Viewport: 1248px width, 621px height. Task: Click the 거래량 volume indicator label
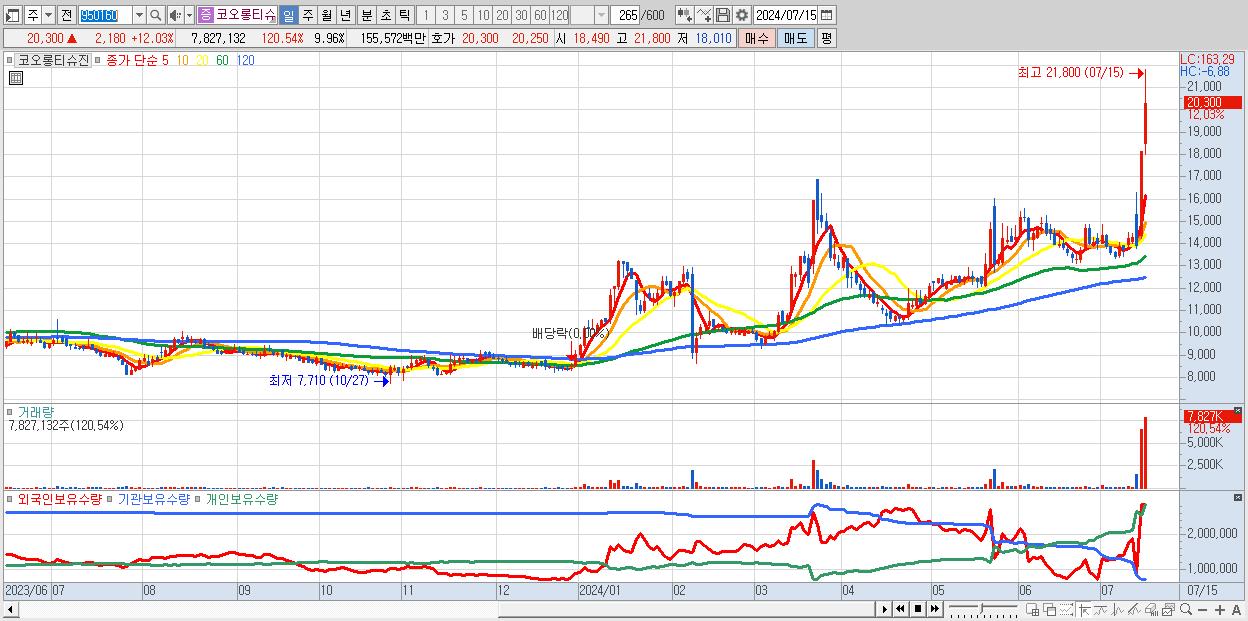coord(35,411)
